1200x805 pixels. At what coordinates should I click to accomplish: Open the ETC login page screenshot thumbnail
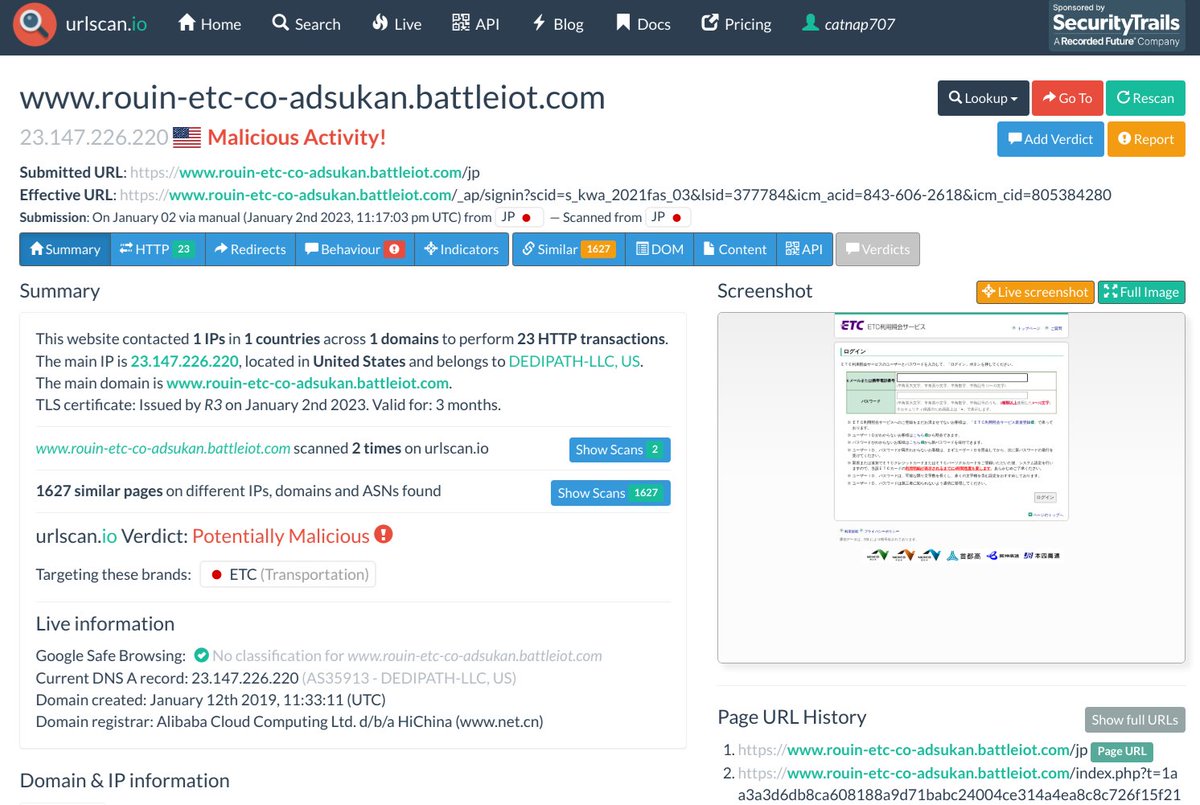[951, 487]
